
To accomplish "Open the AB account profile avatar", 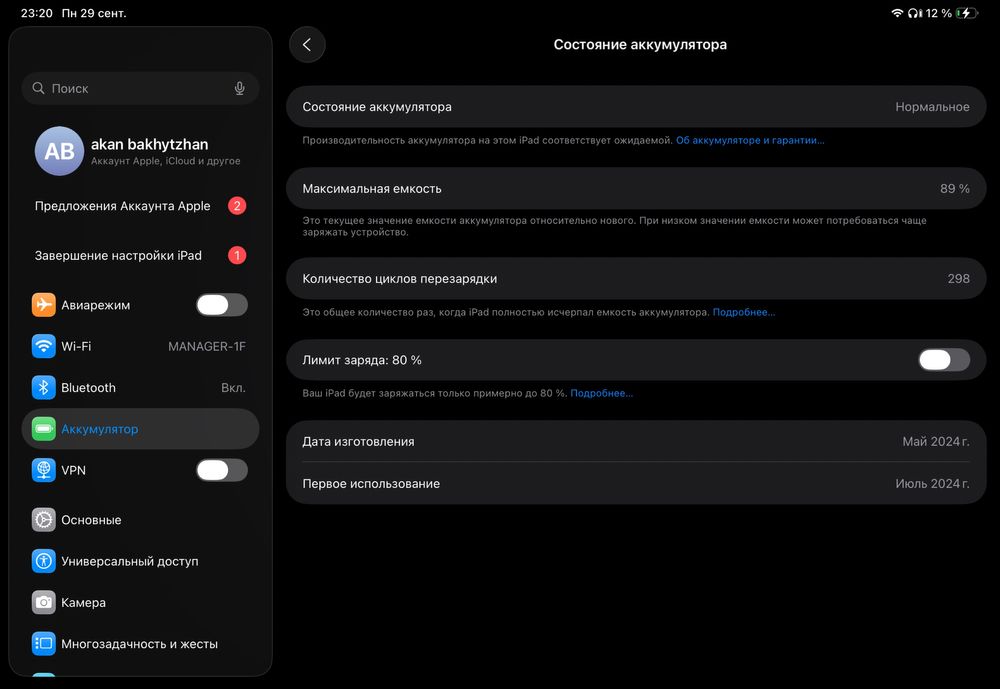I will click(59, 151).
